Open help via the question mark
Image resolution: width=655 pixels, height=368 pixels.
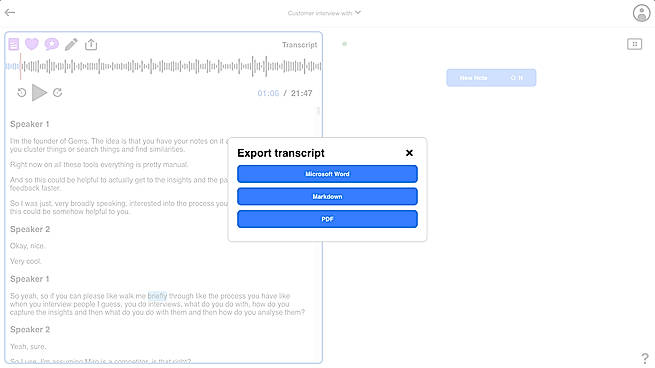pos(645,358)
